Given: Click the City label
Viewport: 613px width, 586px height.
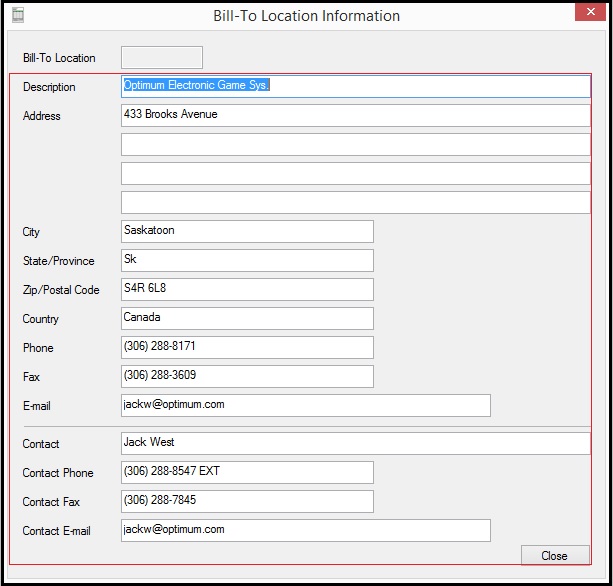Looking at the screenshot, I should 31,232.
